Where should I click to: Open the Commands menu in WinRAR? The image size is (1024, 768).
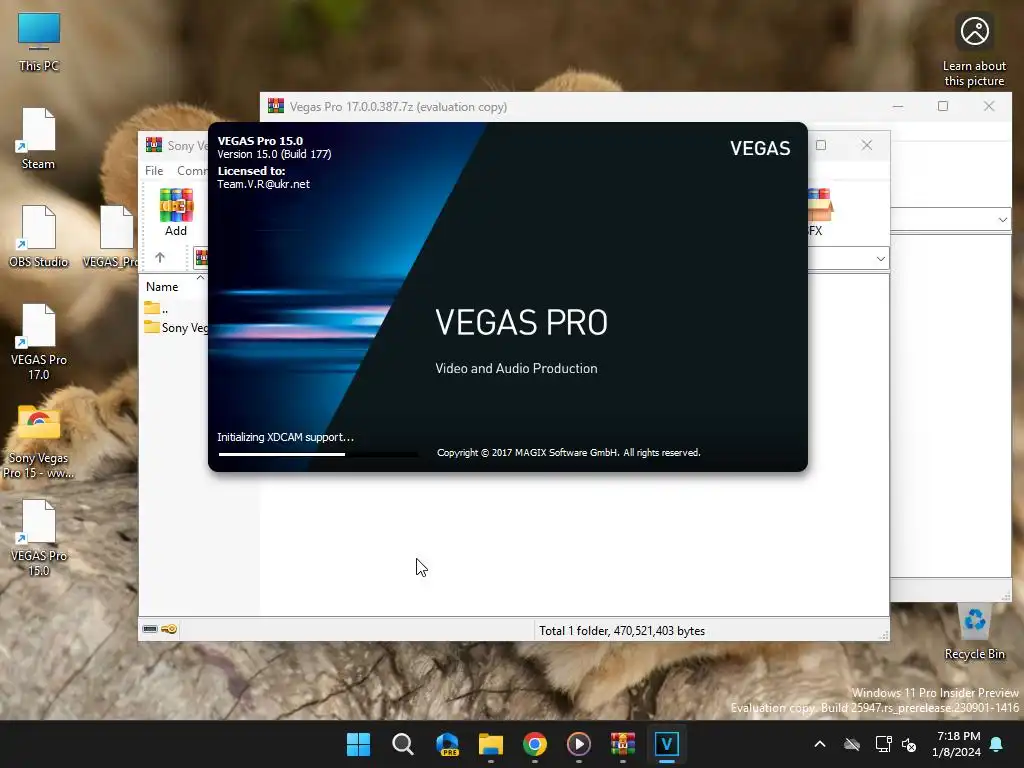pos(192,170)
